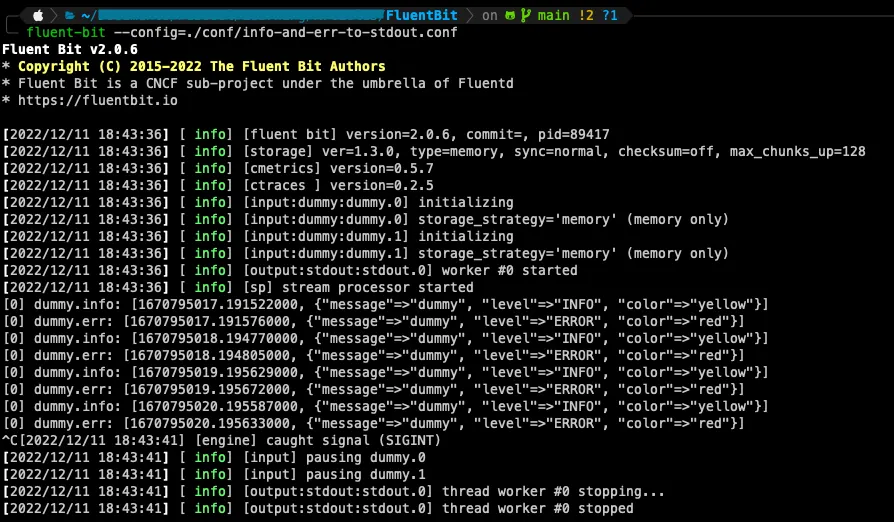Click "[sp] stream processor started" line
Viewport: 894px width, 522px height.
tap(238, 288)
